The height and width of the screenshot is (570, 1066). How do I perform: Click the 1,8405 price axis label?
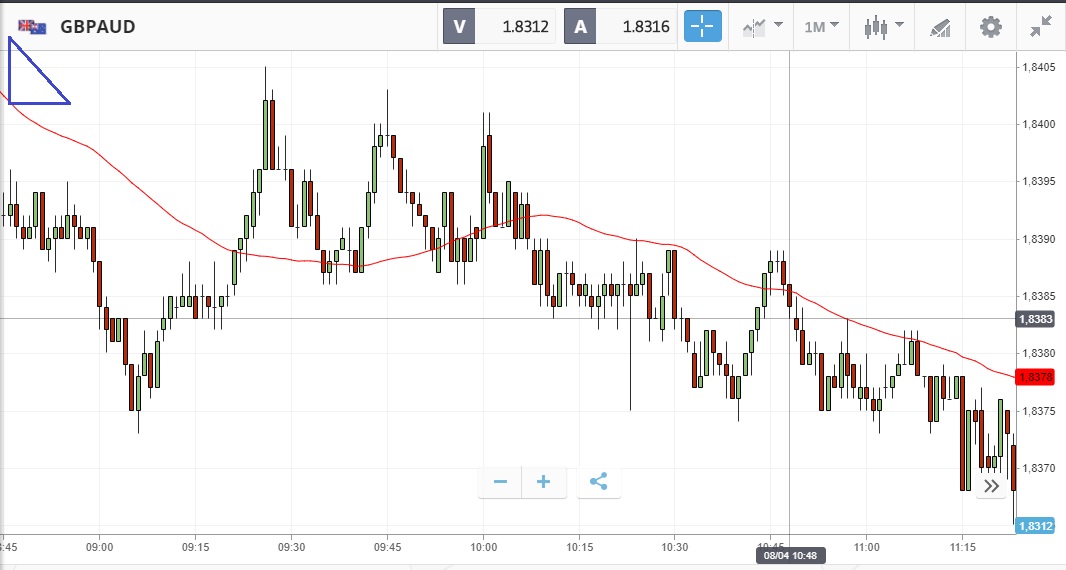(1037, 67)
